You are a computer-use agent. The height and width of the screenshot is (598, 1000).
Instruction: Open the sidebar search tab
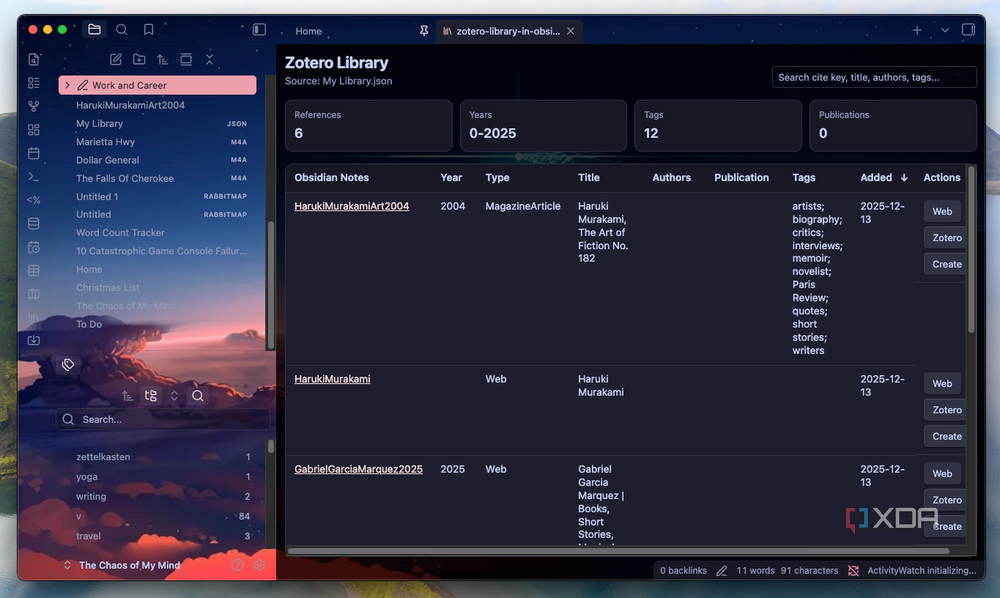121,29
